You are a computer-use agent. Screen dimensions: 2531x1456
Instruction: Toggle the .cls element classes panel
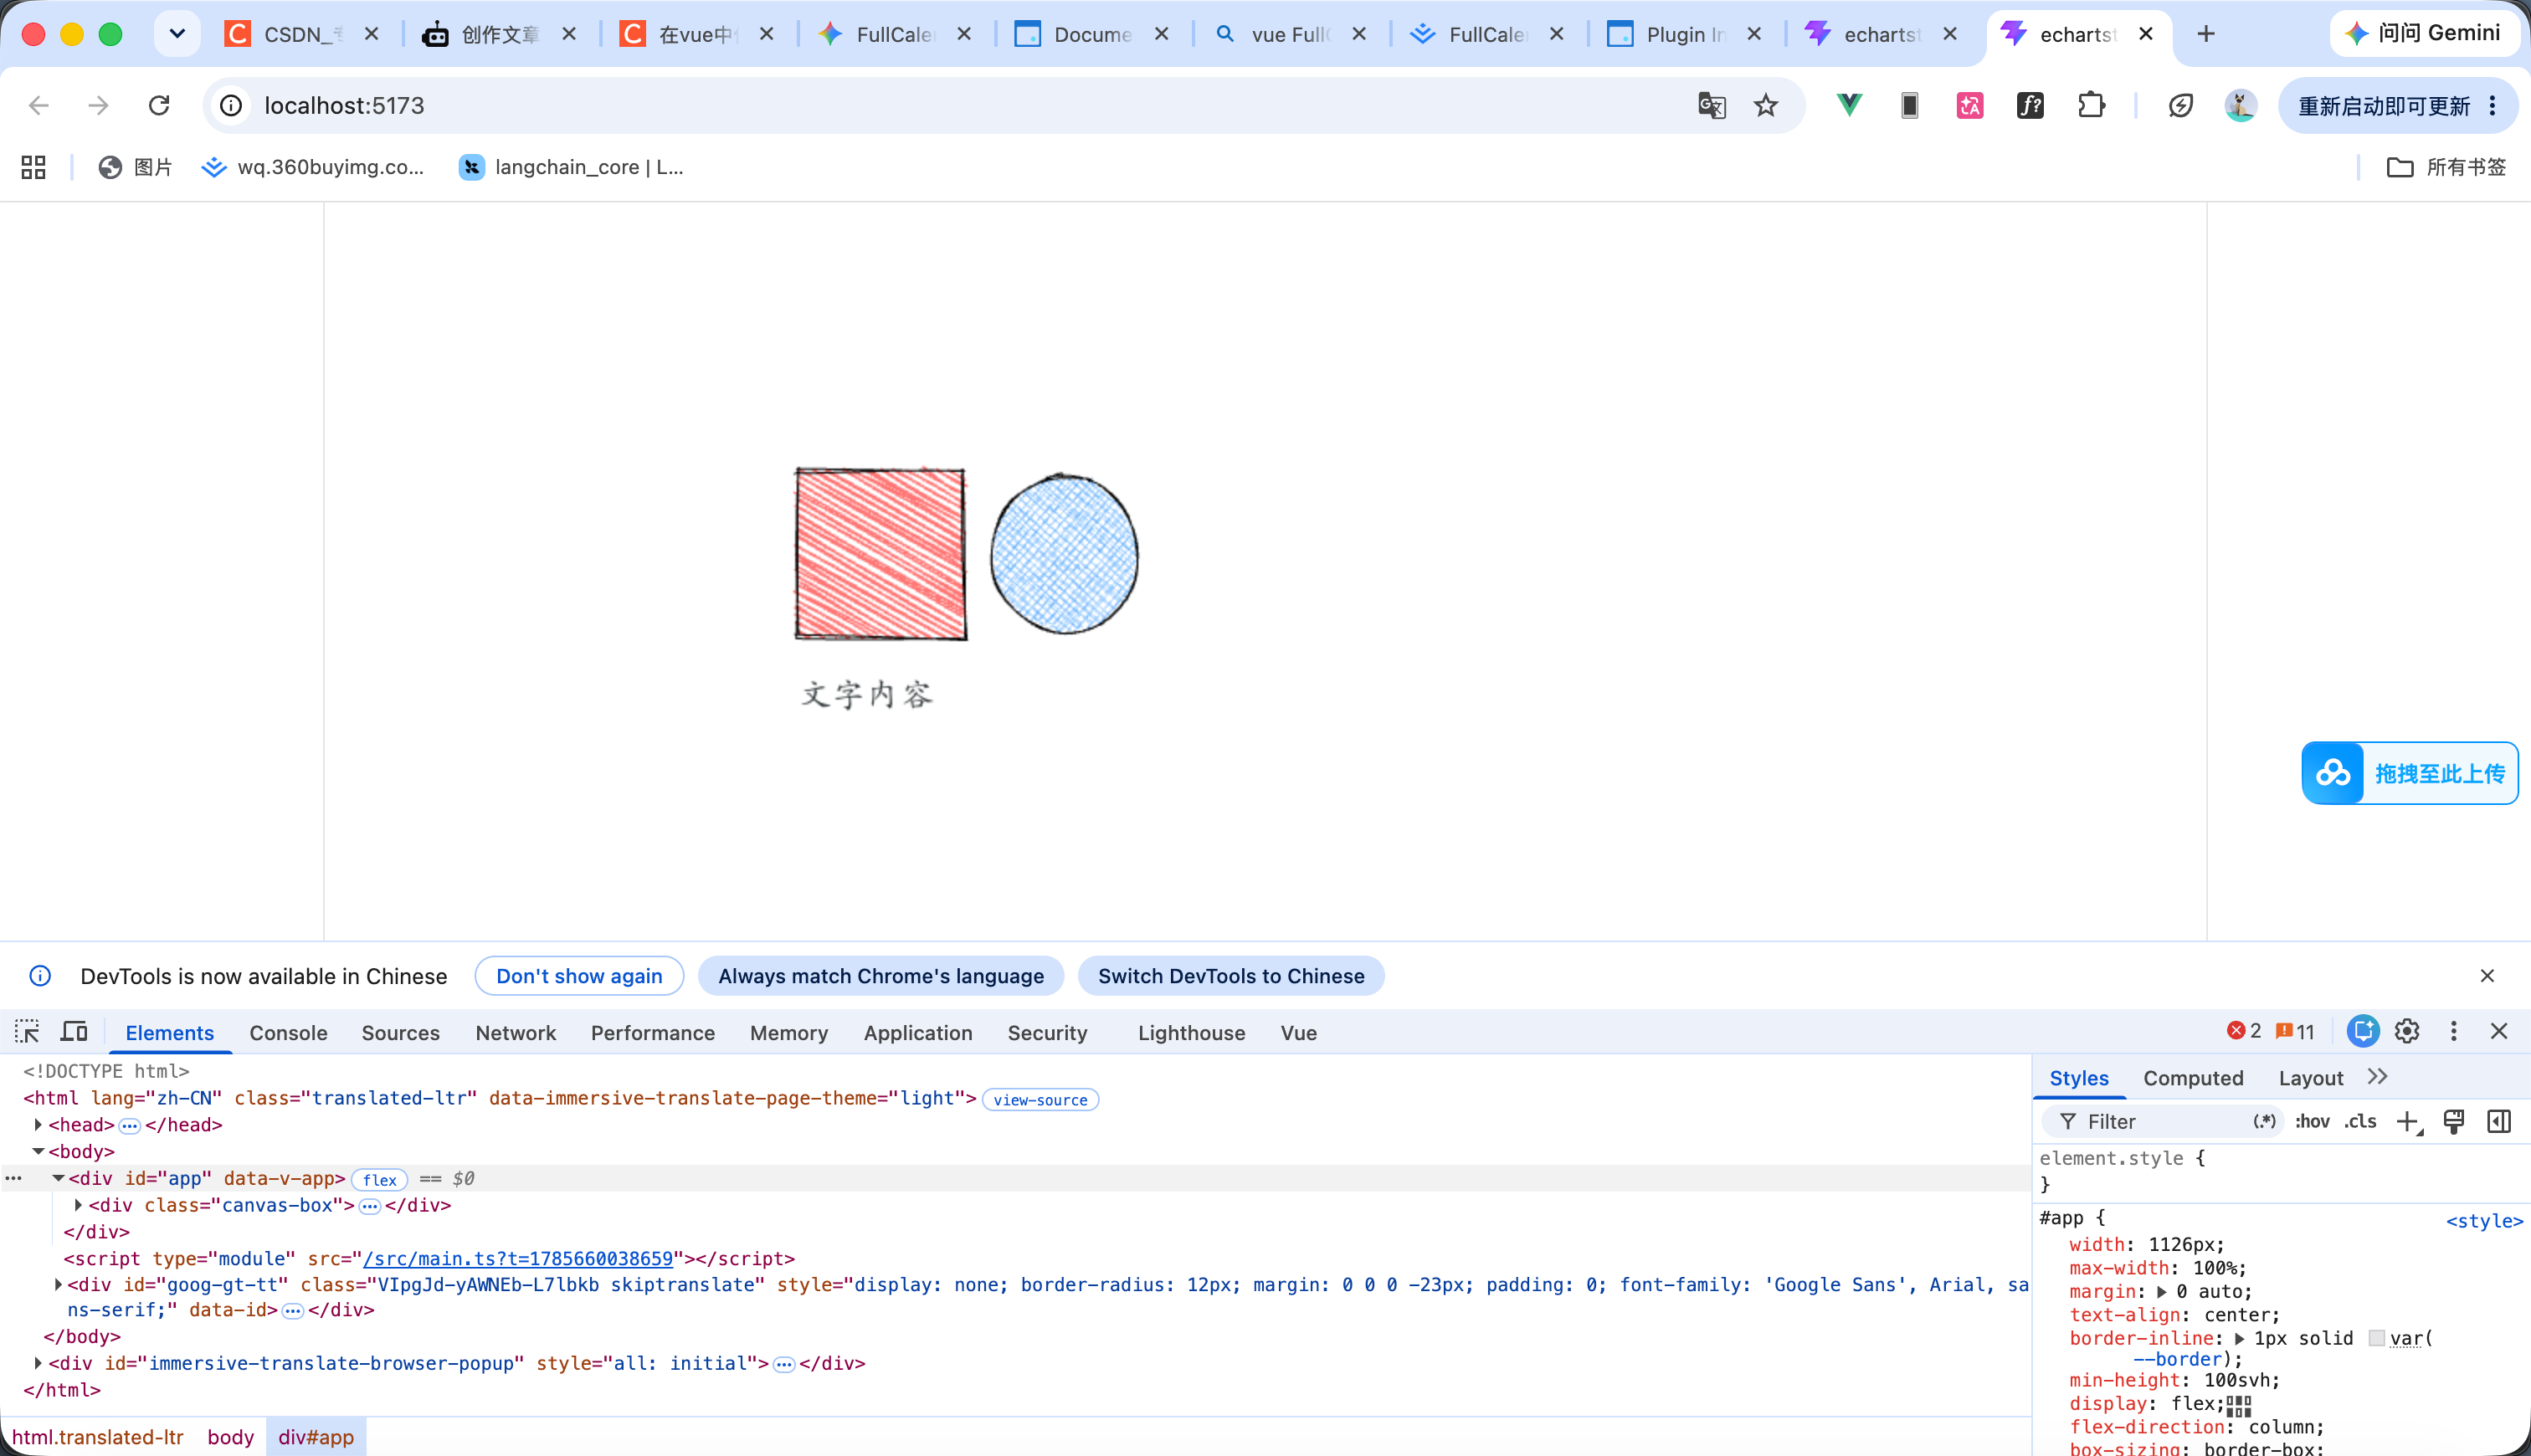[2361, 1122]
